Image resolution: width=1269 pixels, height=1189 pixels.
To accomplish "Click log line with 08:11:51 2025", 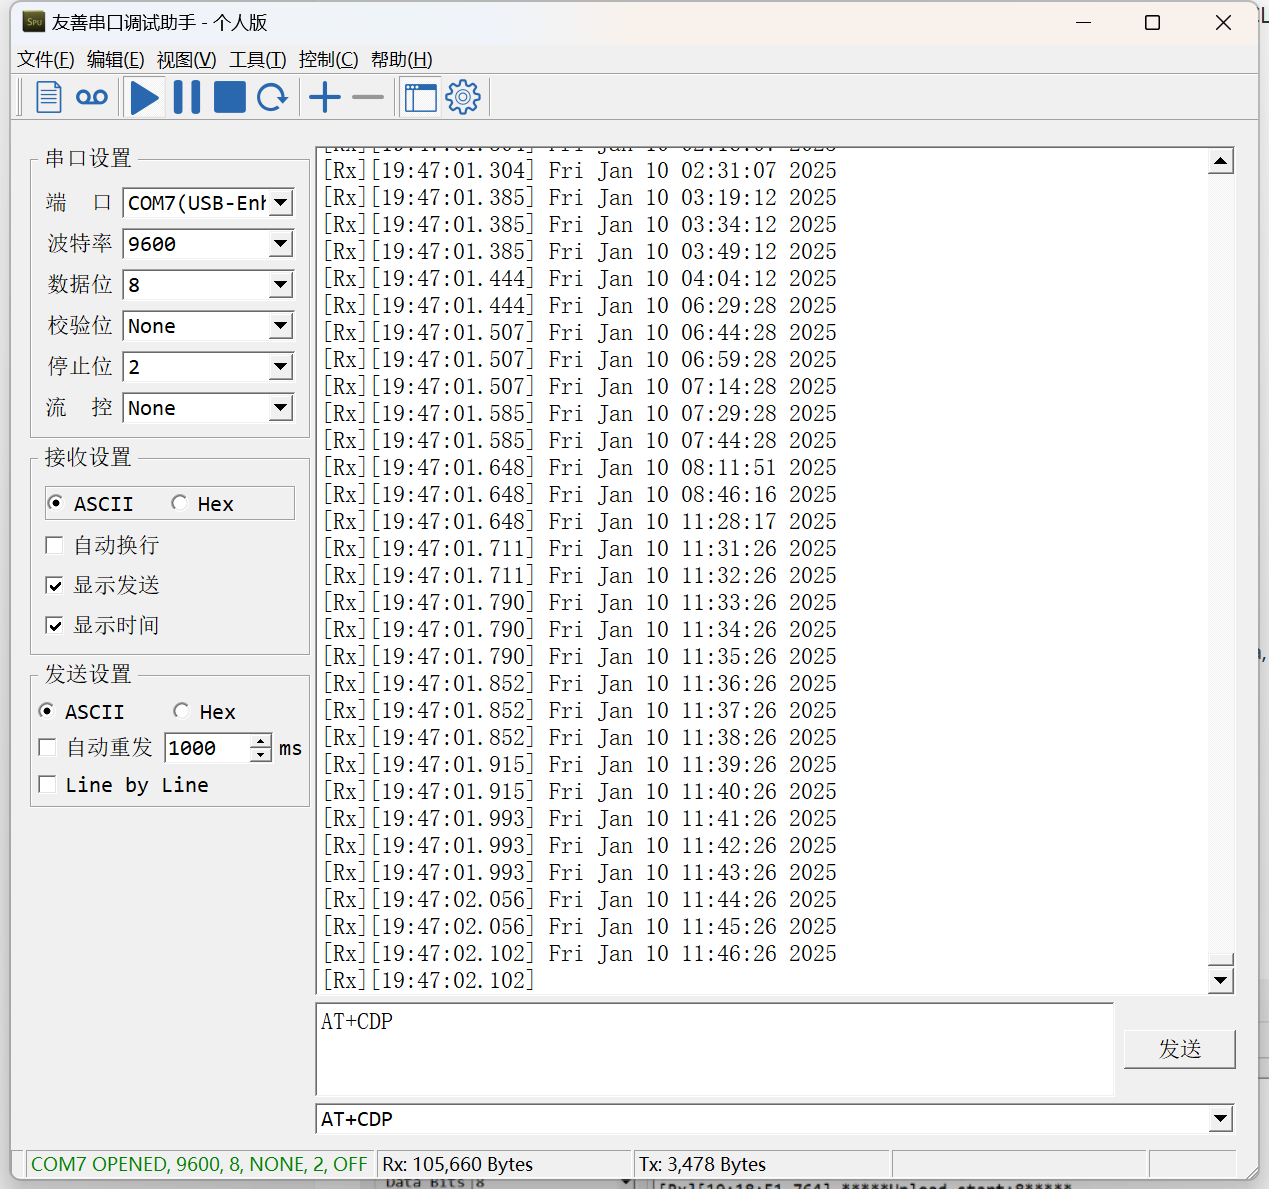I will (x=580, y=468).
